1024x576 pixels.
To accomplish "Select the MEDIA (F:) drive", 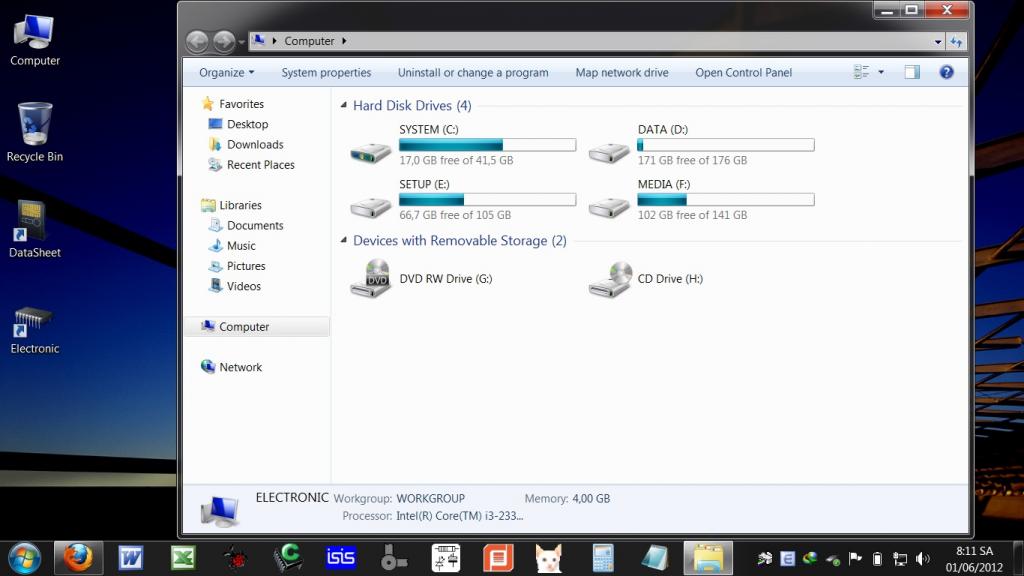I will 701,200.
